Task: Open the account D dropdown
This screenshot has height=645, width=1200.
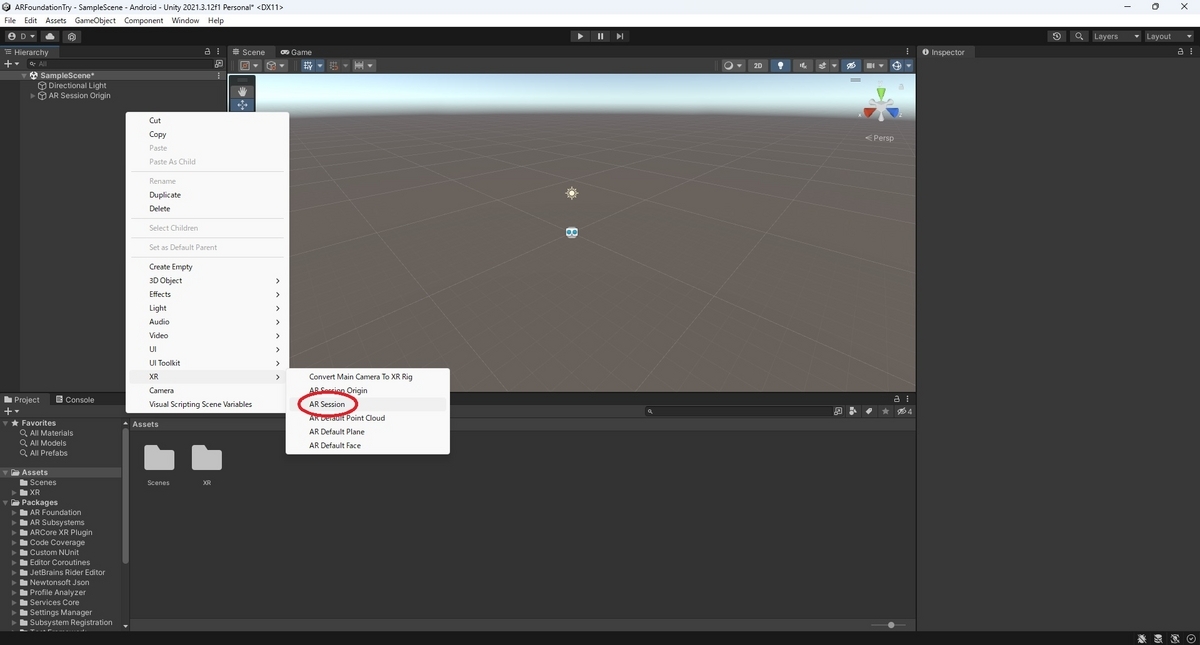Action: [21, 36]
